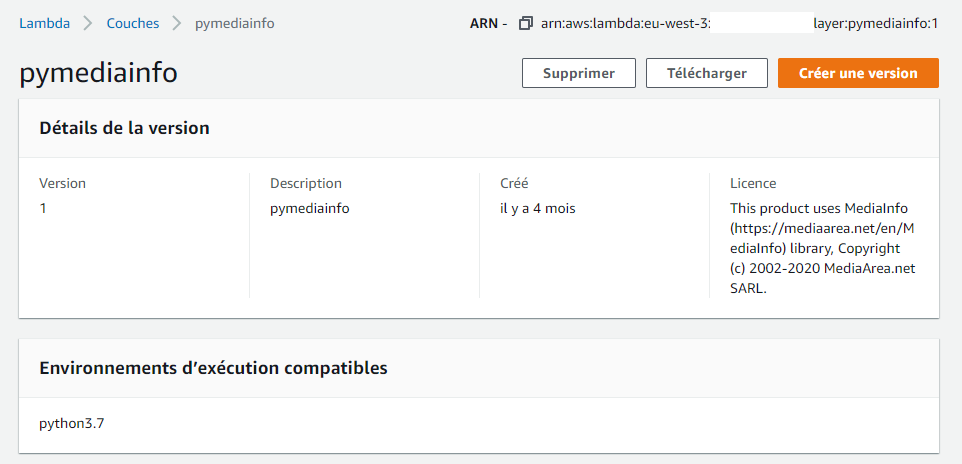Click the Description column label

[306, 184]
